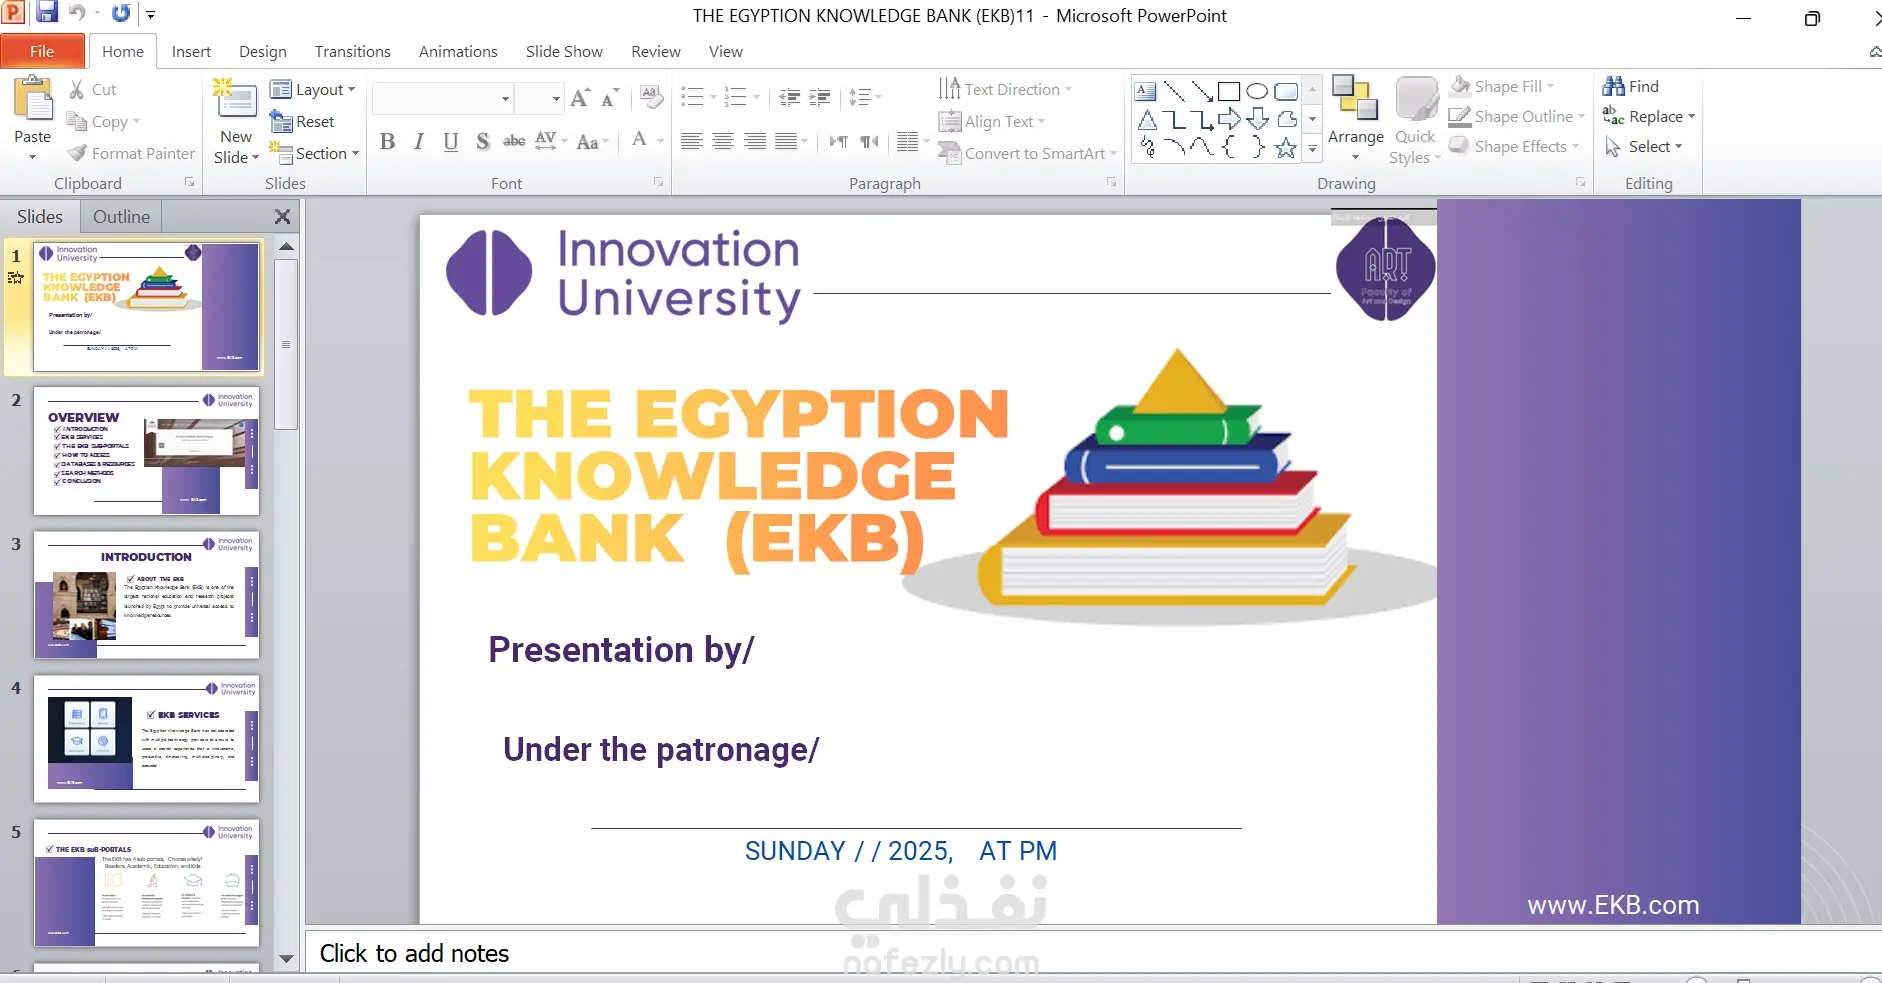1882x983 pixels.
Task: Open the font name combo box
Action: tap(443, 98)
